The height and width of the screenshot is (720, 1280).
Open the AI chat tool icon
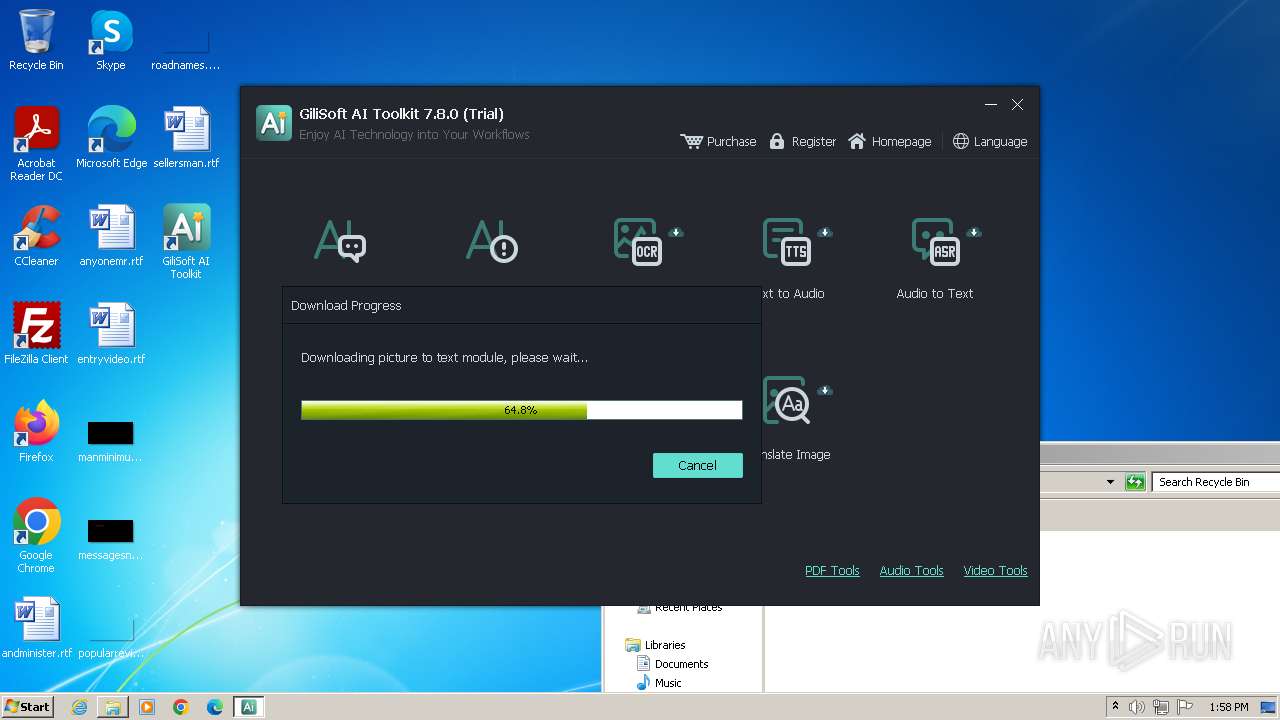340,241
